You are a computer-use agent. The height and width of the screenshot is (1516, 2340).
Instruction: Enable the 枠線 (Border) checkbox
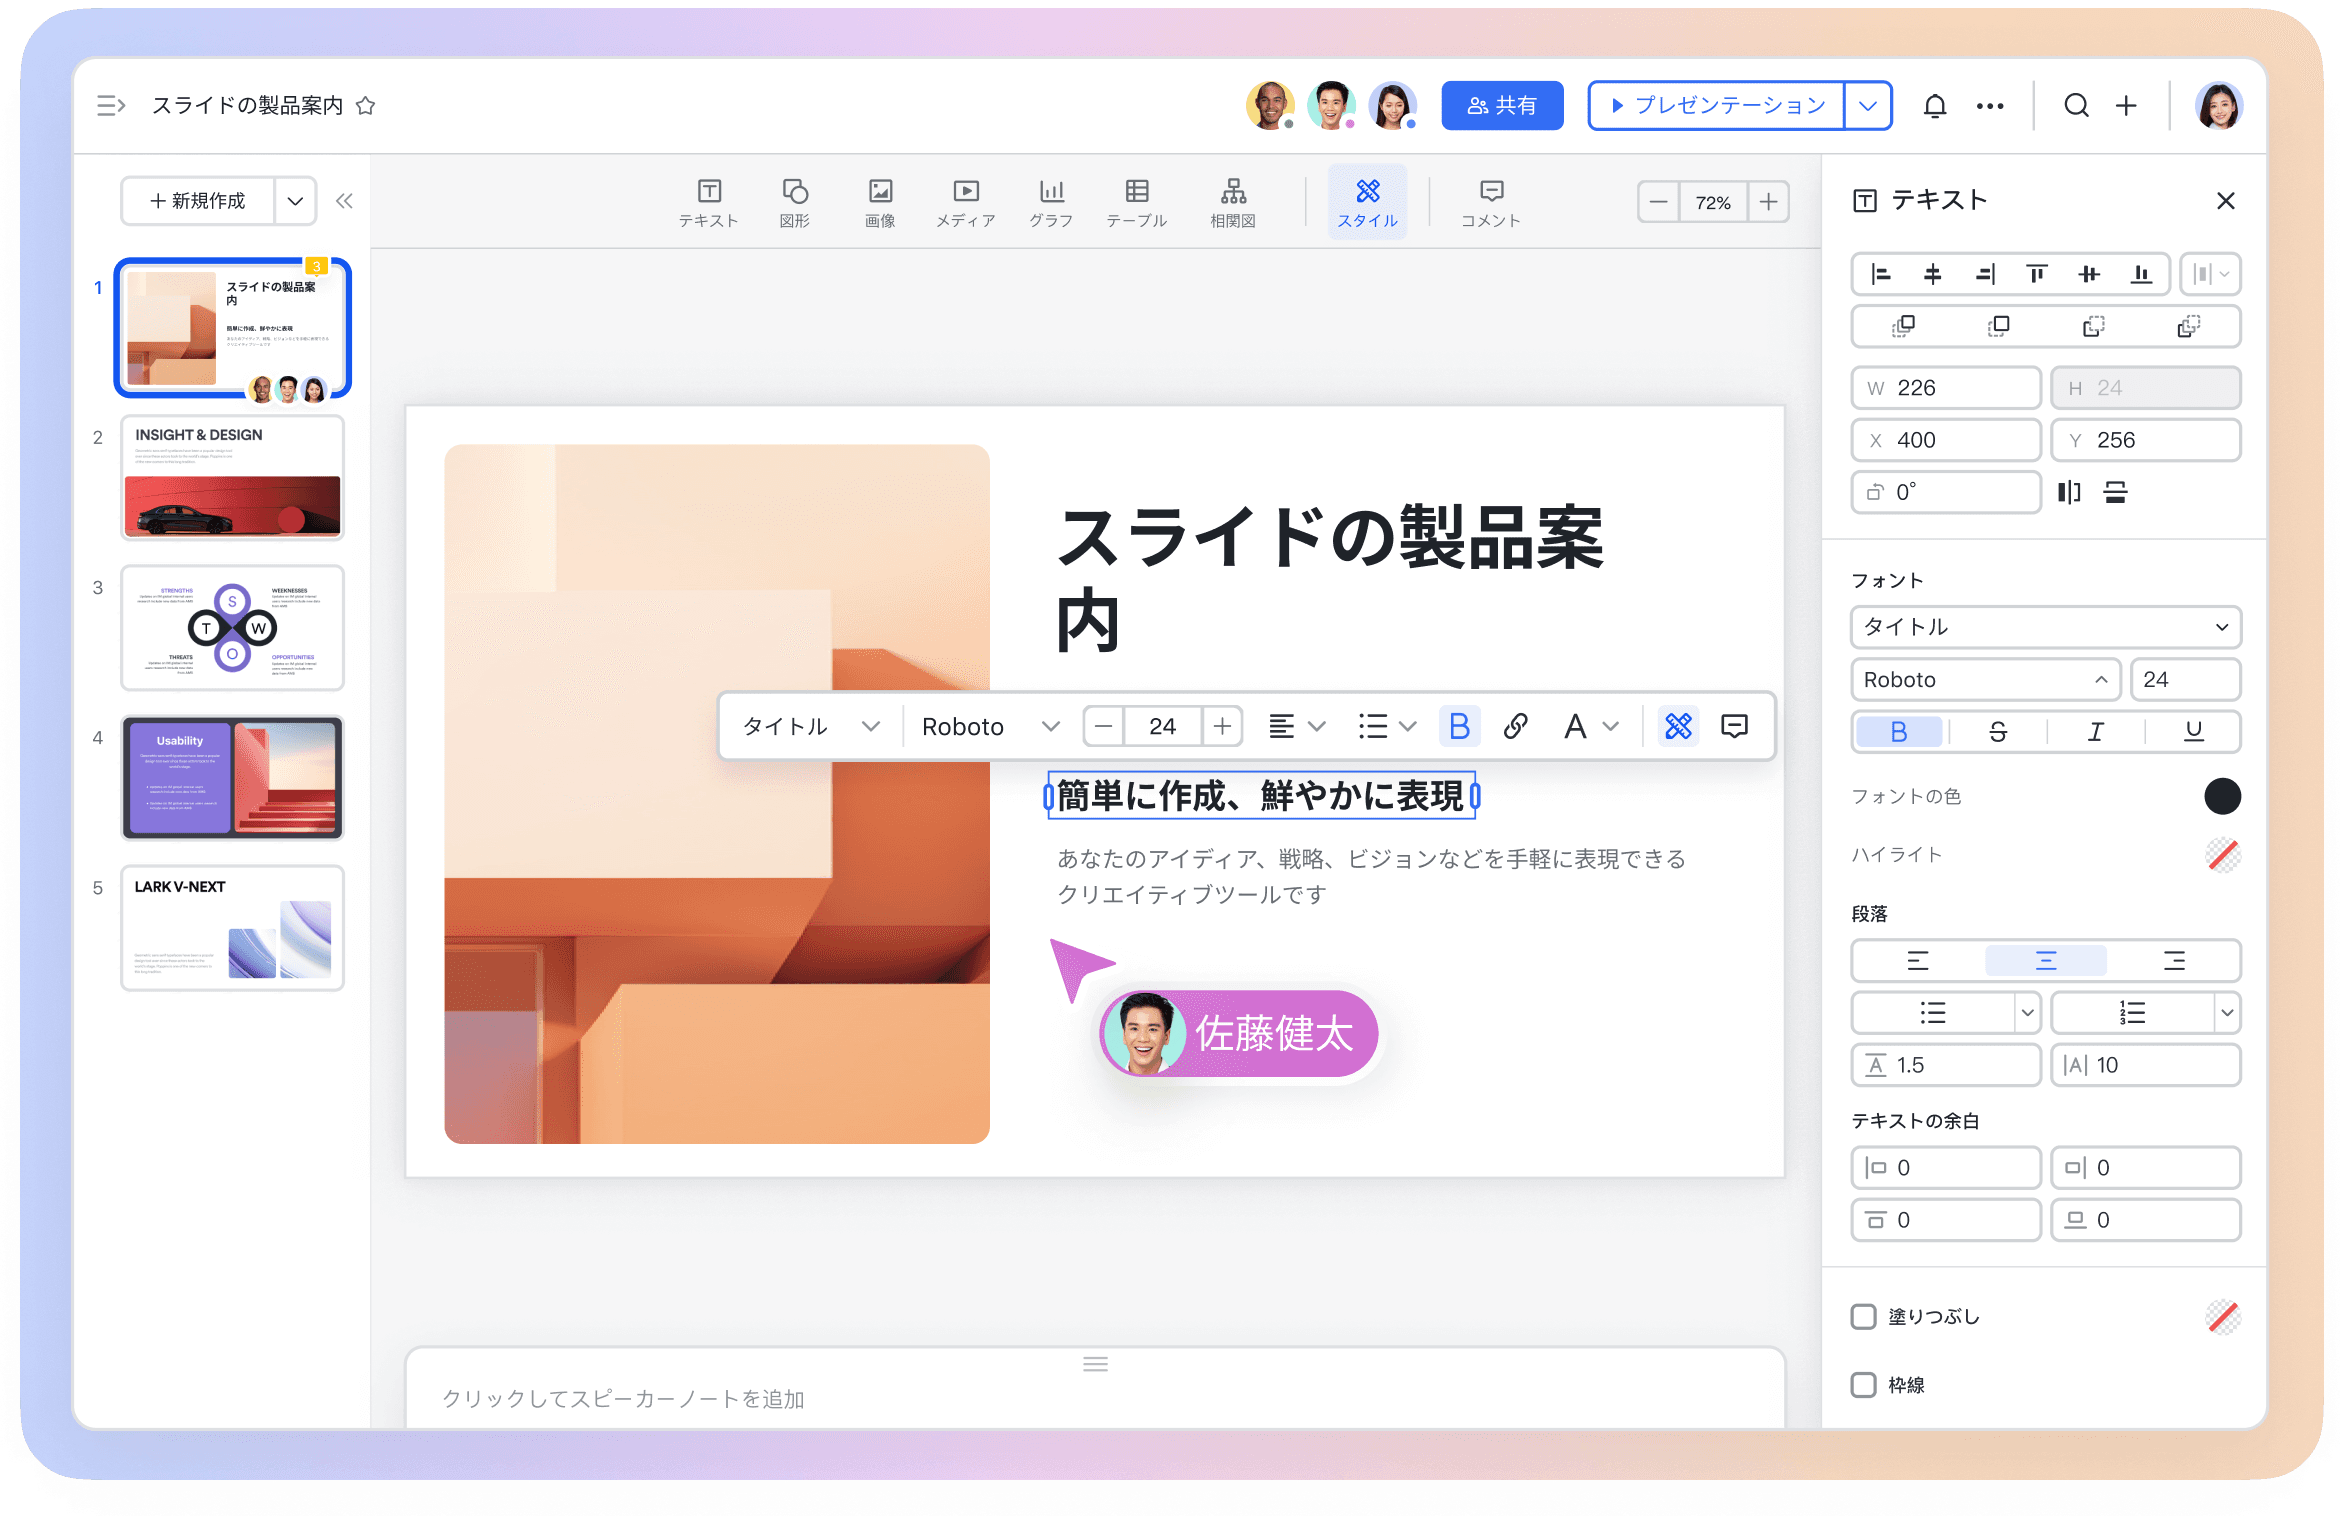pos(1862,1385)
